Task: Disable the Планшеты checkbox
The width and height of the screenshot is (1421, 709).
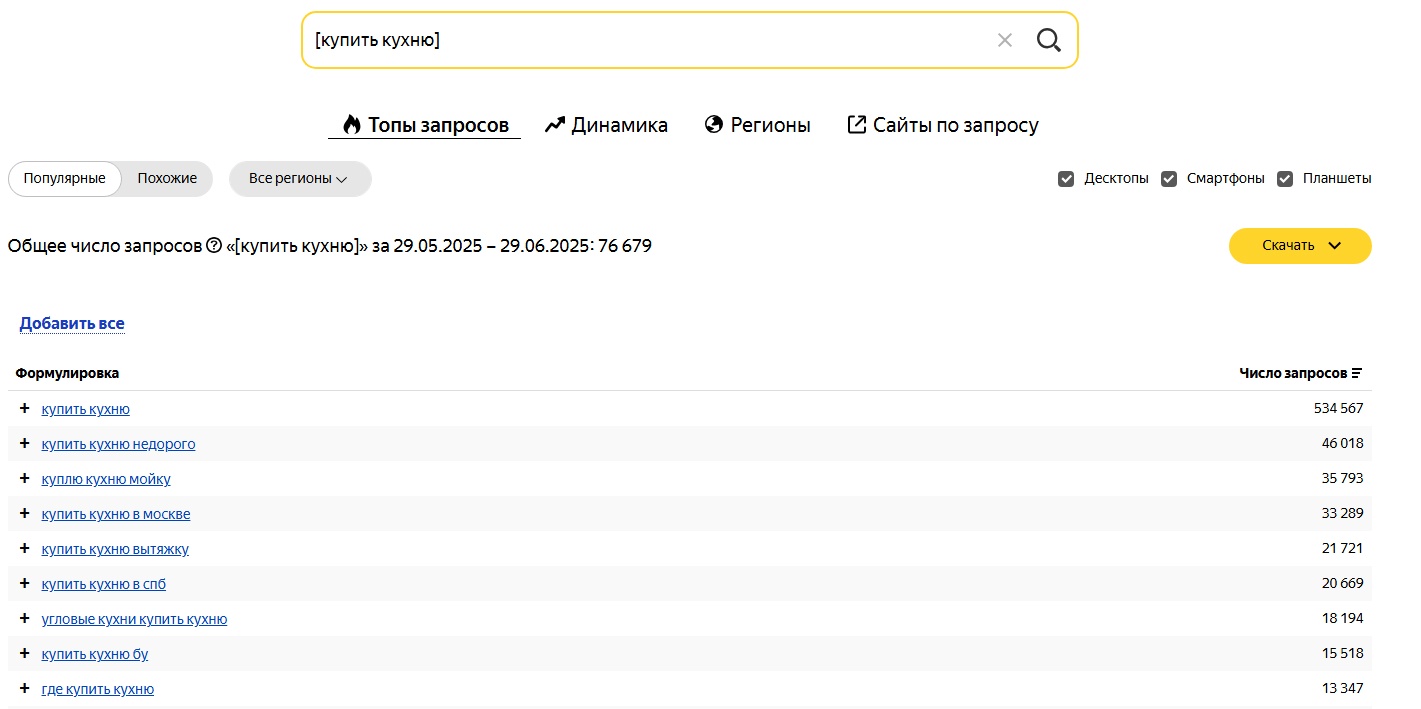Action: pos(1285,179)
